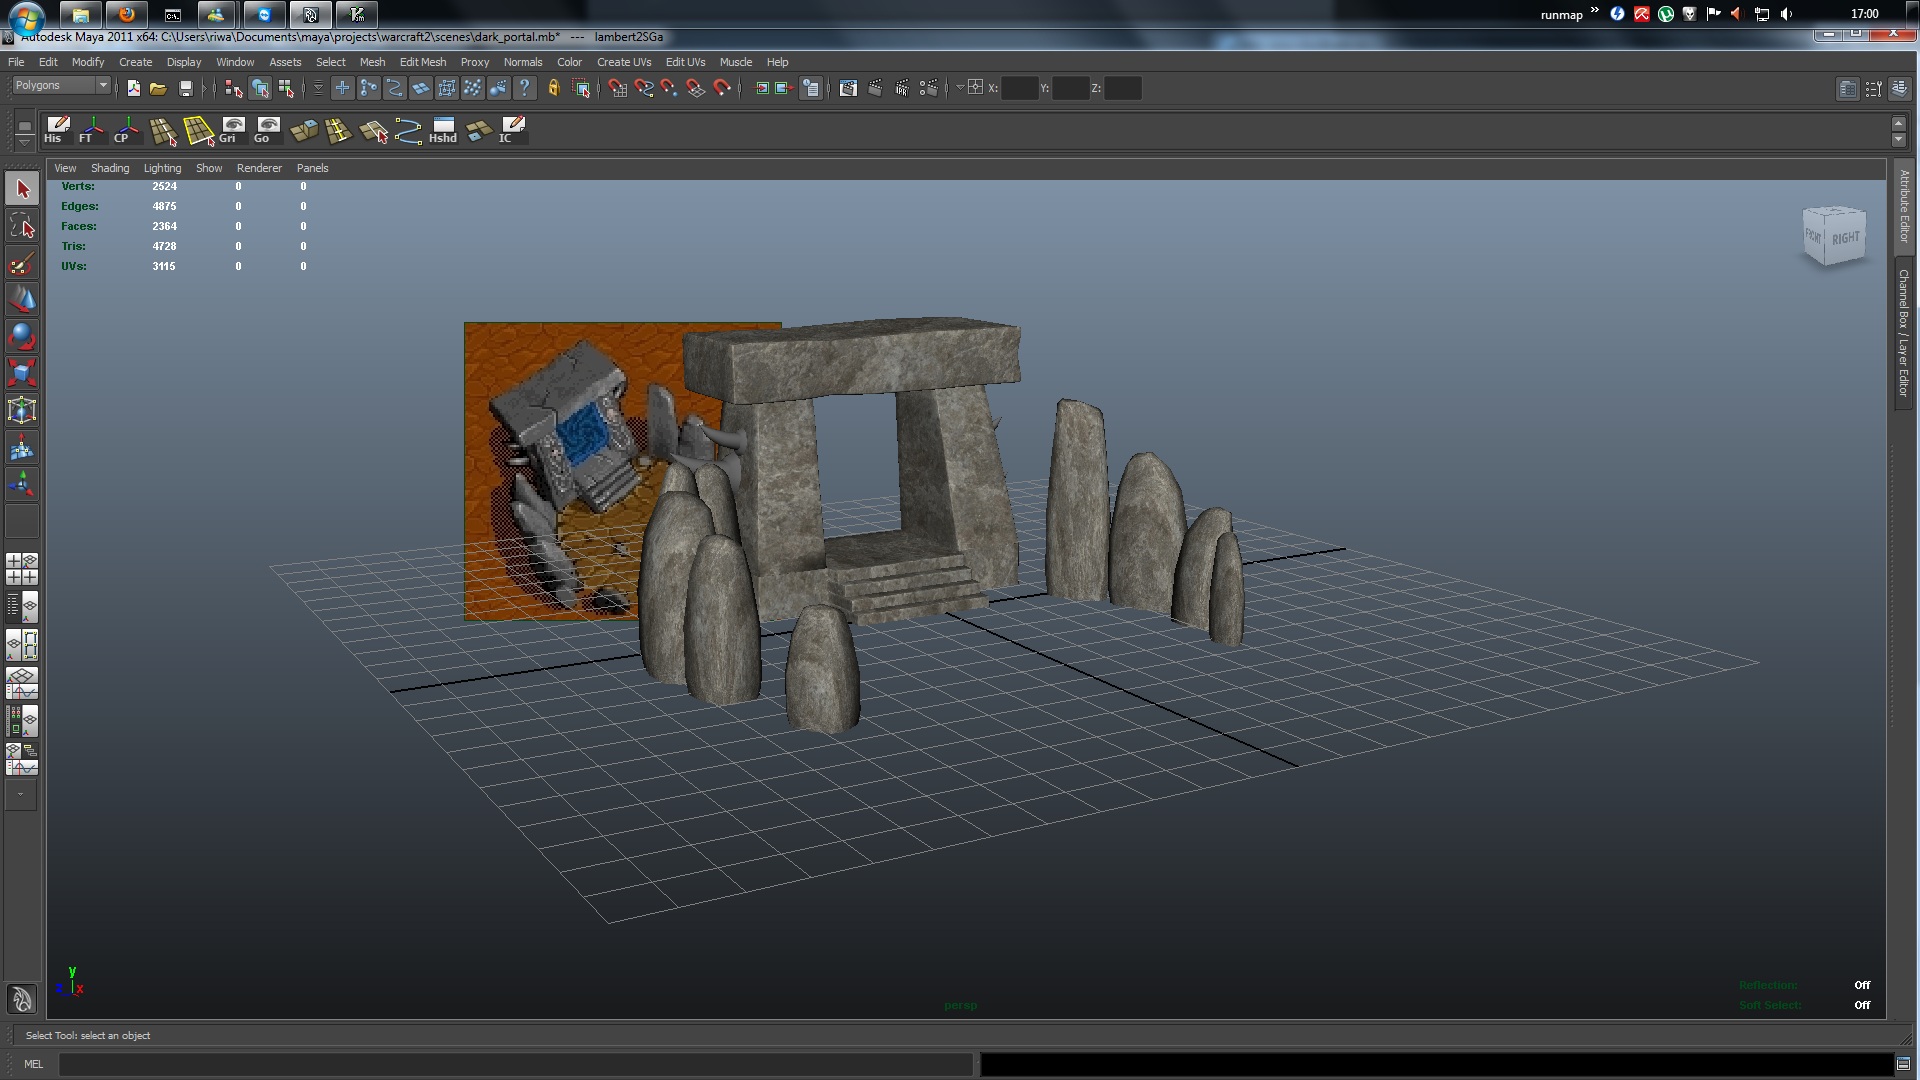Open the shelf tab selector above it

pos(24,124)
